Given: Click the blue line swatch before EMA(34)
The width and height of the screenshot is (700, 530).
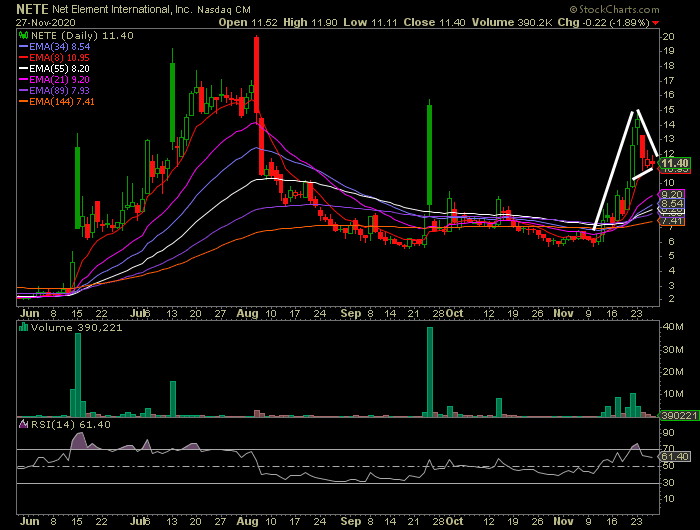Looking at the screenshot, I should [24, 46].
